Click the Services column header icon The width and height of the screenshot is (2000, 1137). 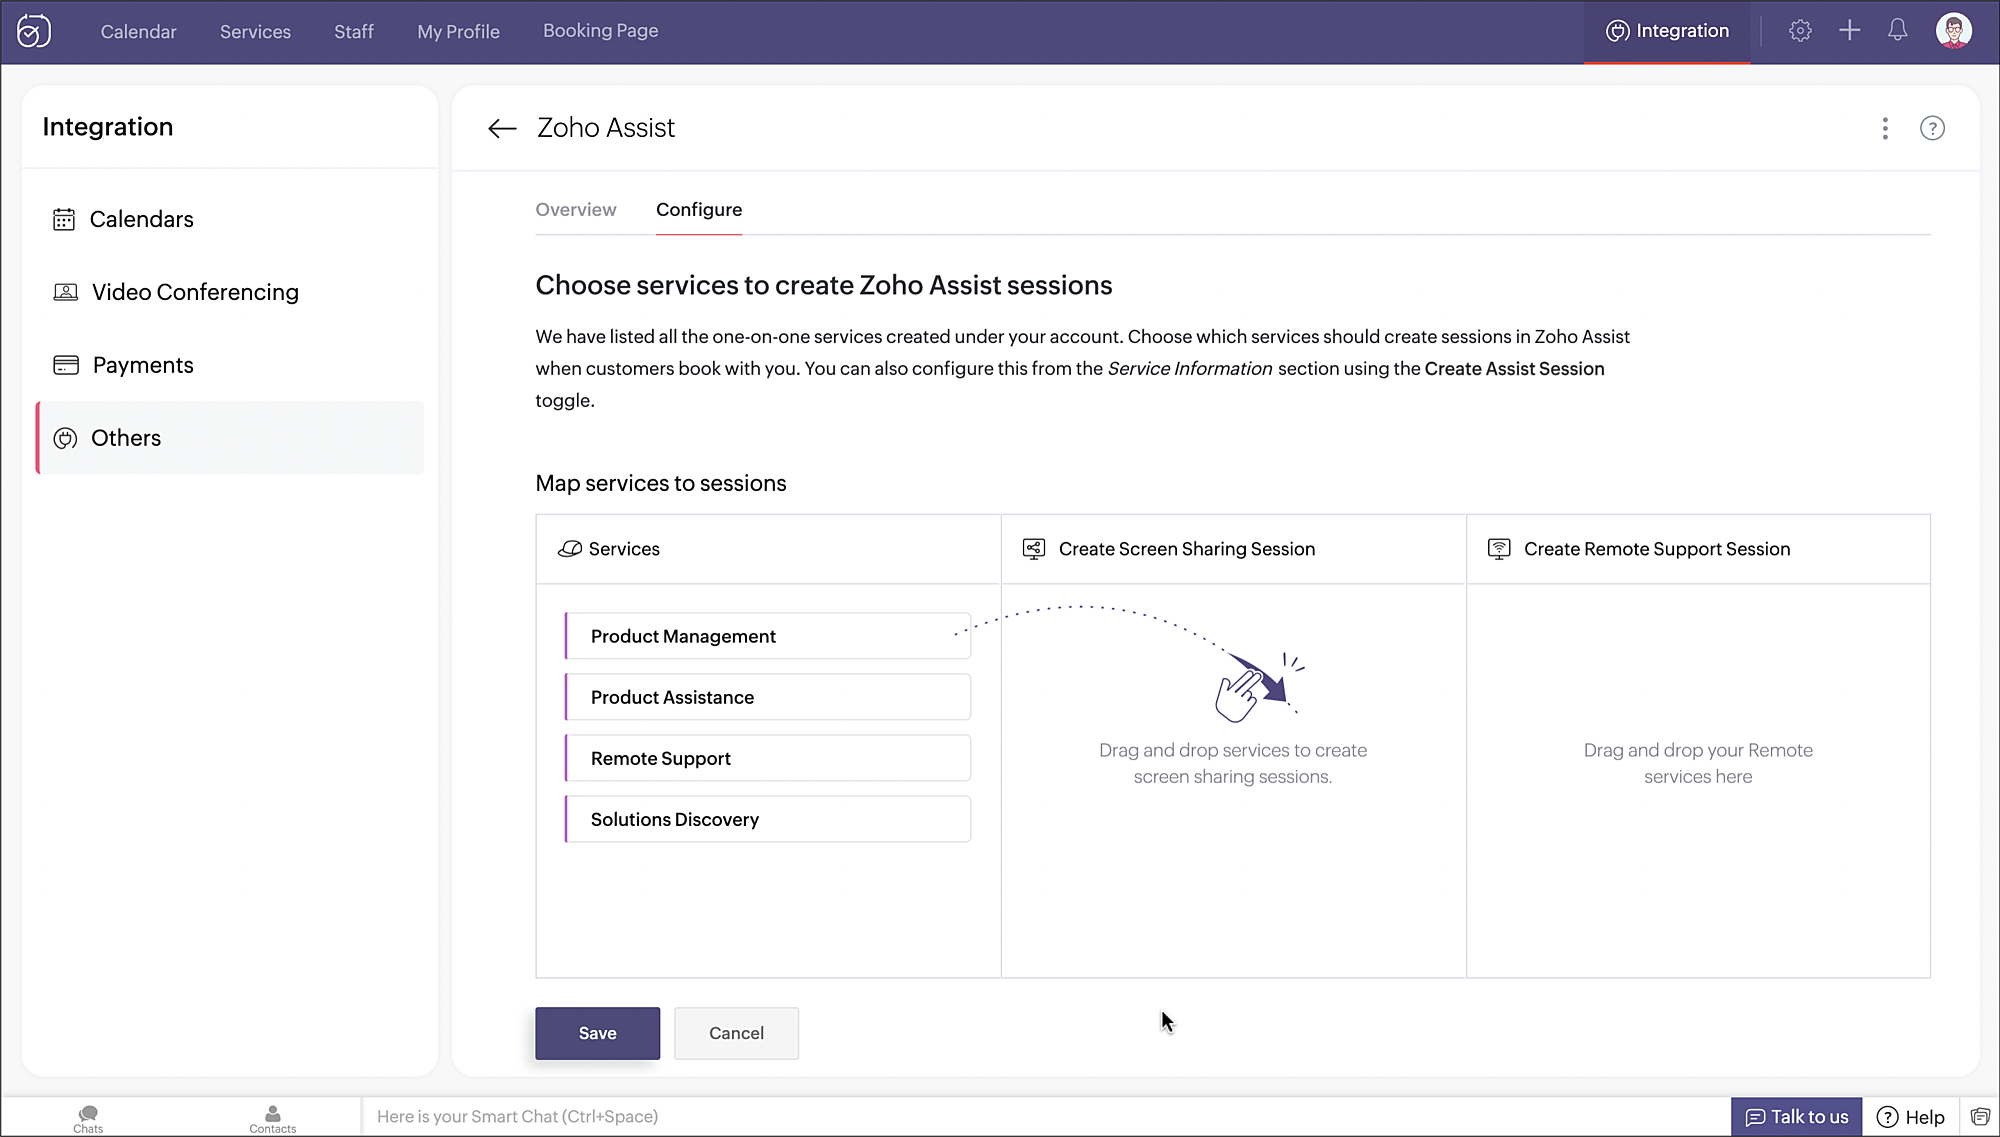coord(570,549)
